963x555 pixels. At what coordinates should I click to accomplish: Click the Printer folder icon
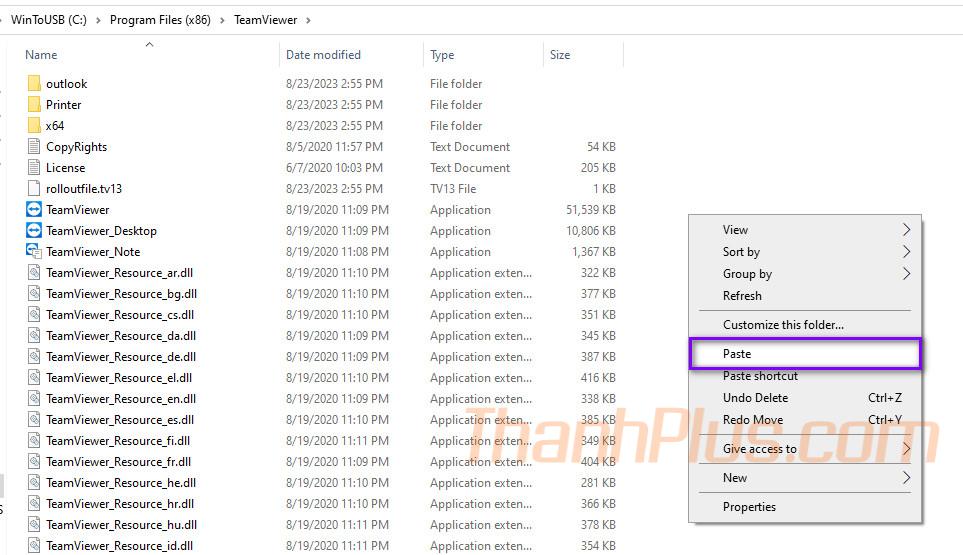tap(34, 105)
